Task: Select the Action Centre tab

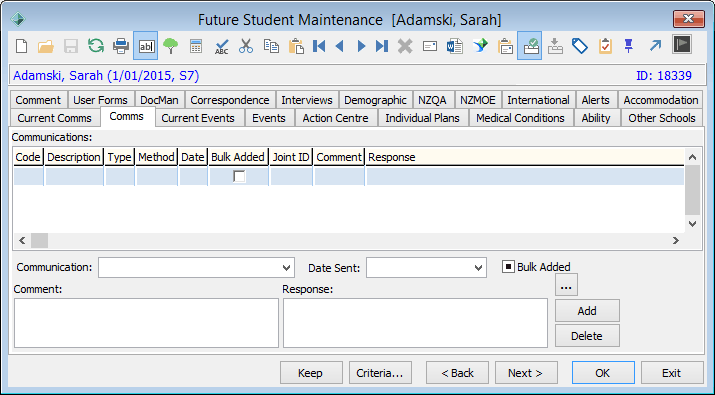Action: tap(336, 118)
